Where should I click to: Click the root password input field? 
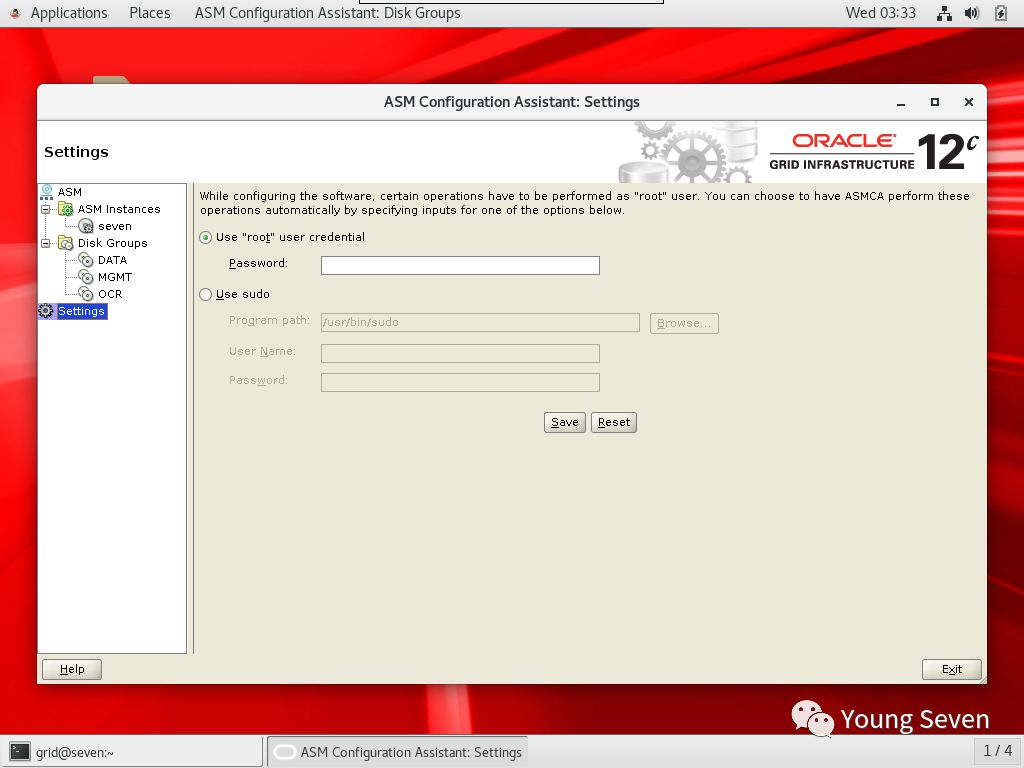459,265
